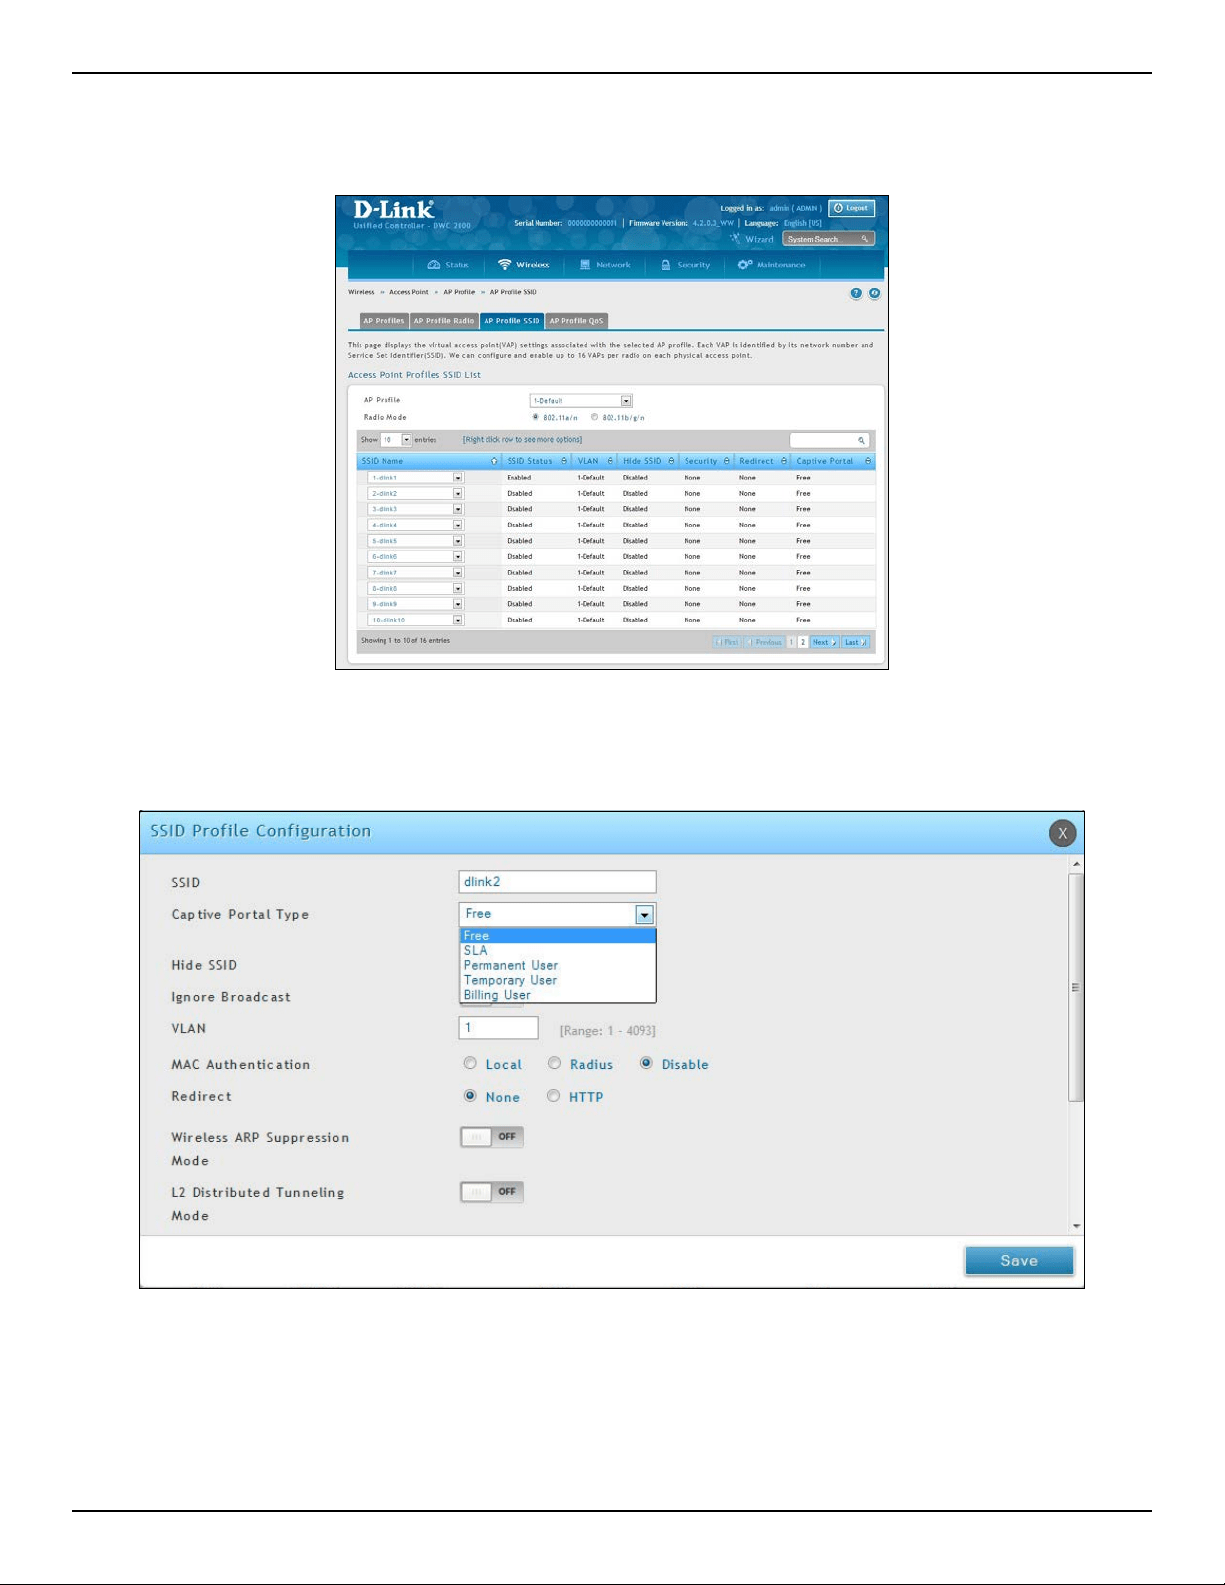Toggle Wireless ARP Suppression Mode switch

[x=492, y=1137]
